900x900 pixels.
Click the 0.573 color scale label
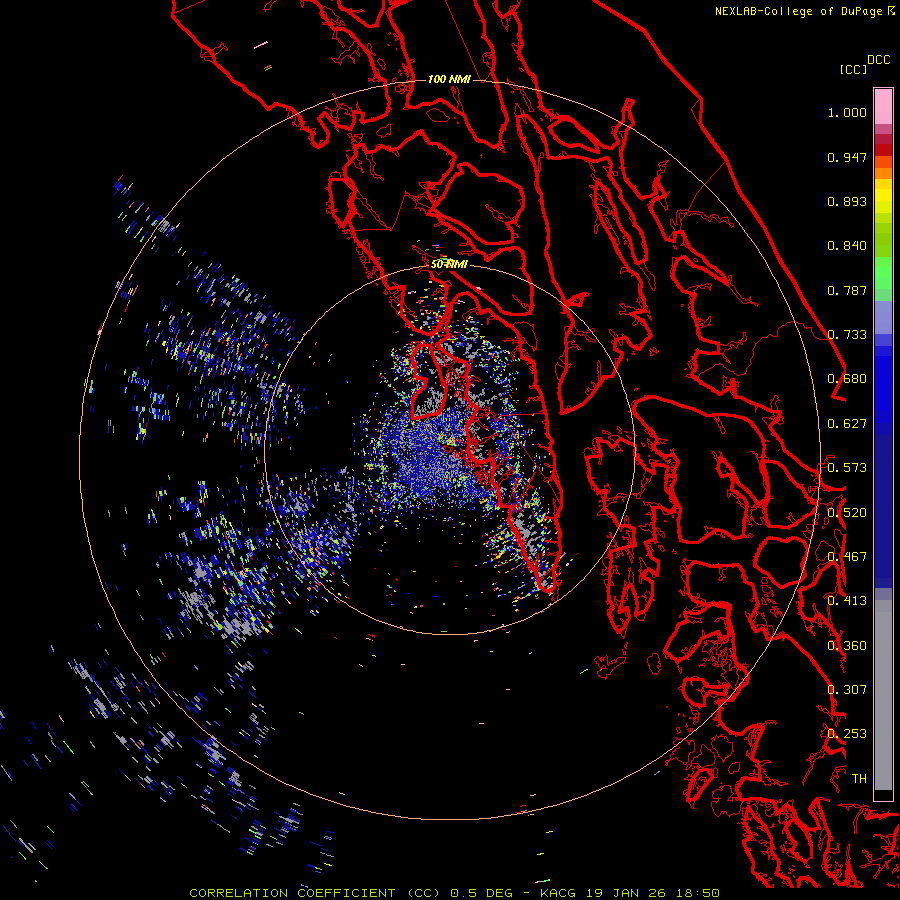tap(847, 468)
